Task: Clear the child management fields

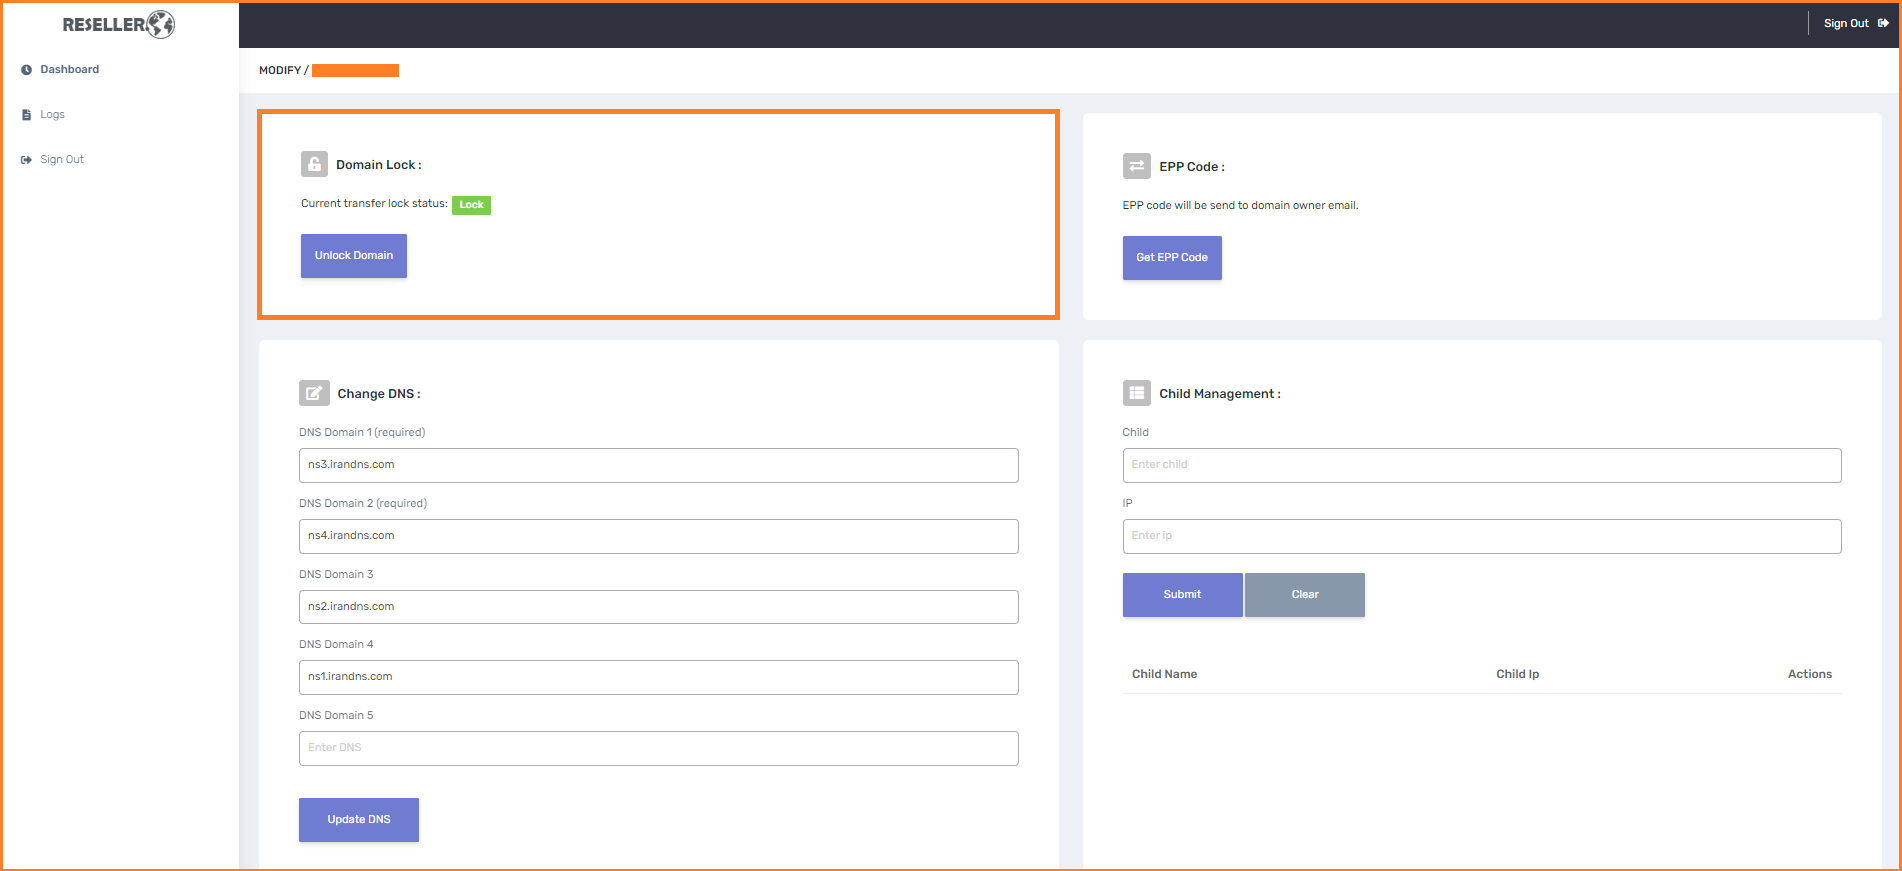Action: 1304,595
